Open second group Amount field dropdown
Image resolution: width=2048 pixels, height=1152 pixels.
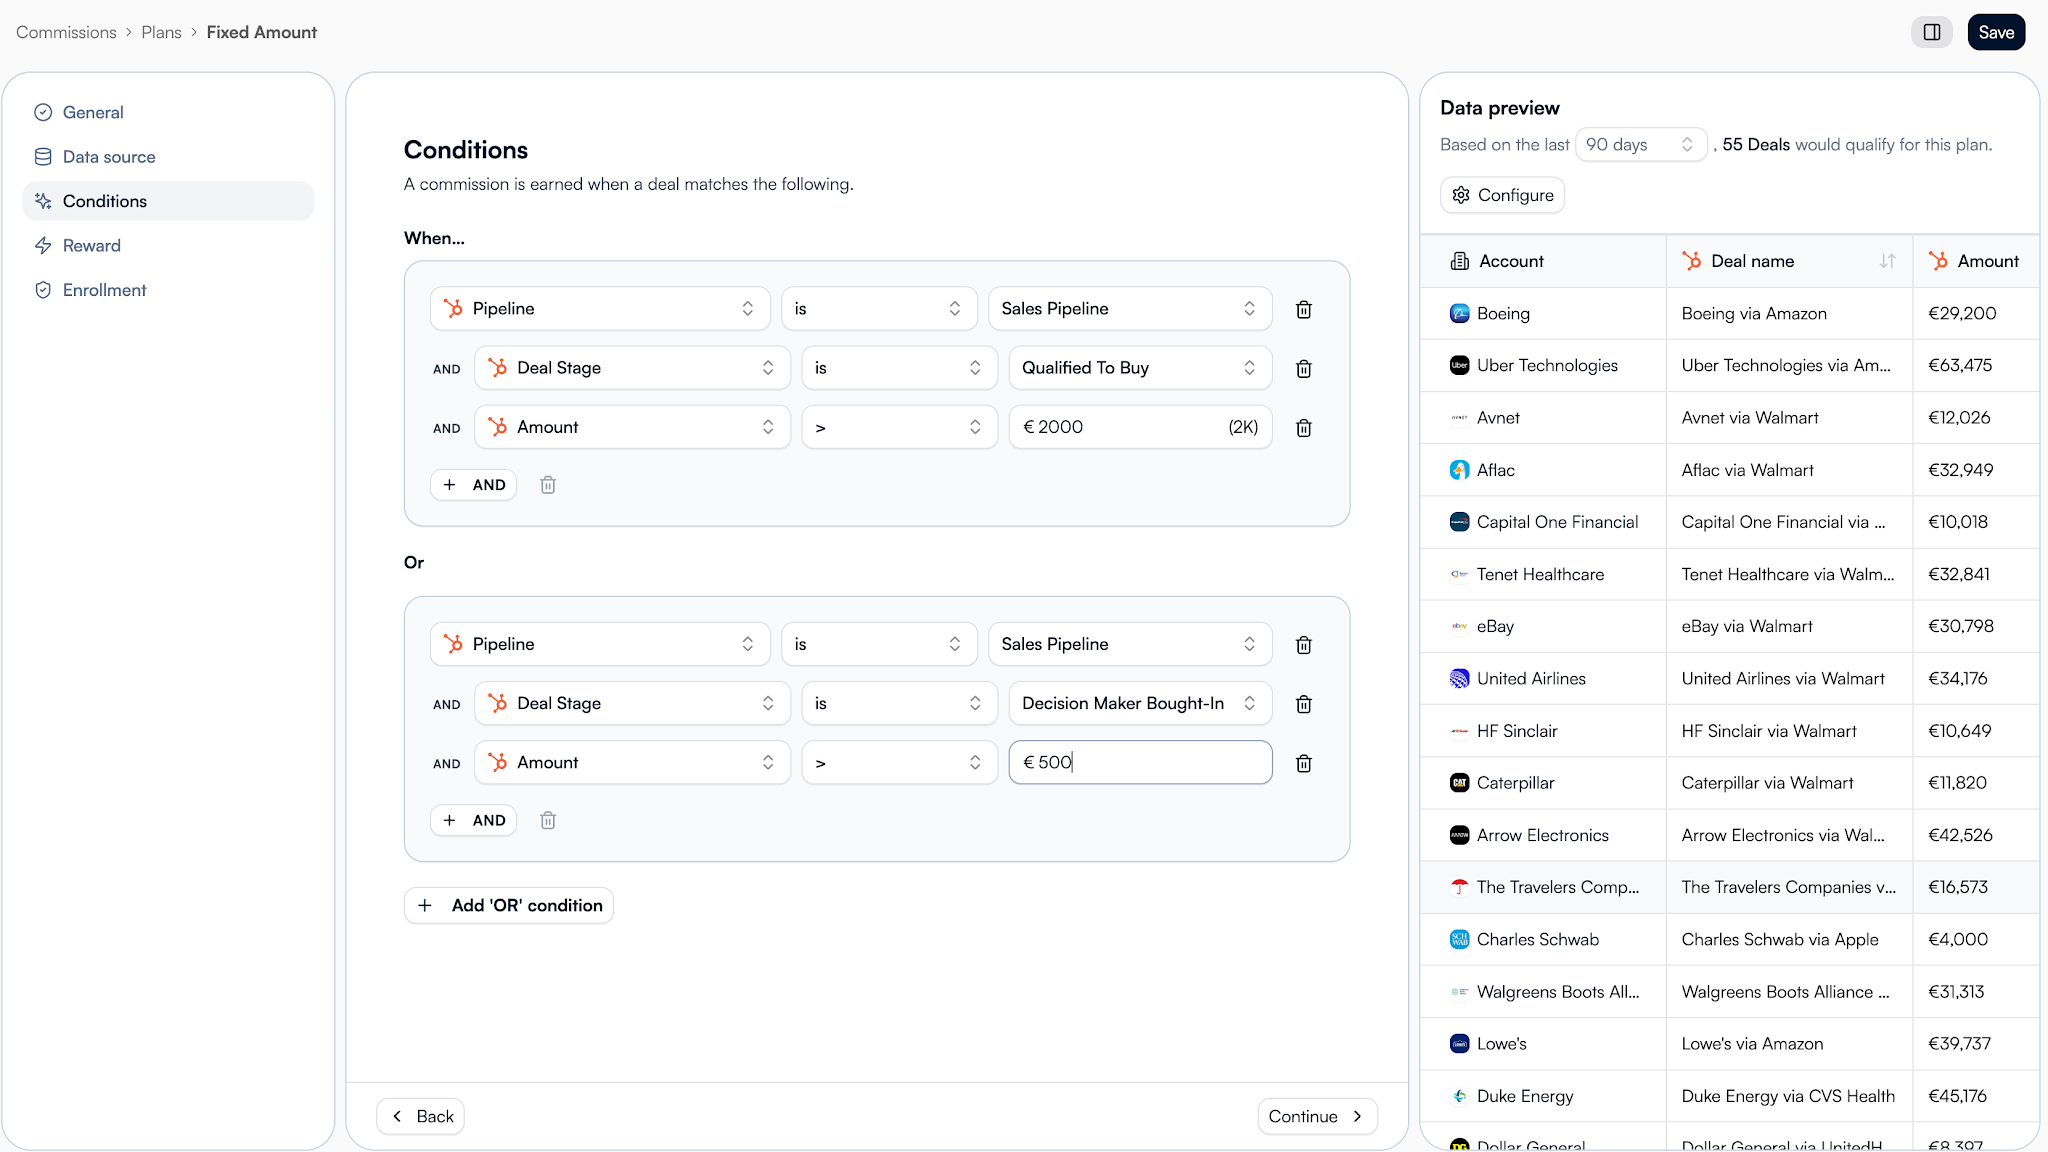[x=632, y=763]
